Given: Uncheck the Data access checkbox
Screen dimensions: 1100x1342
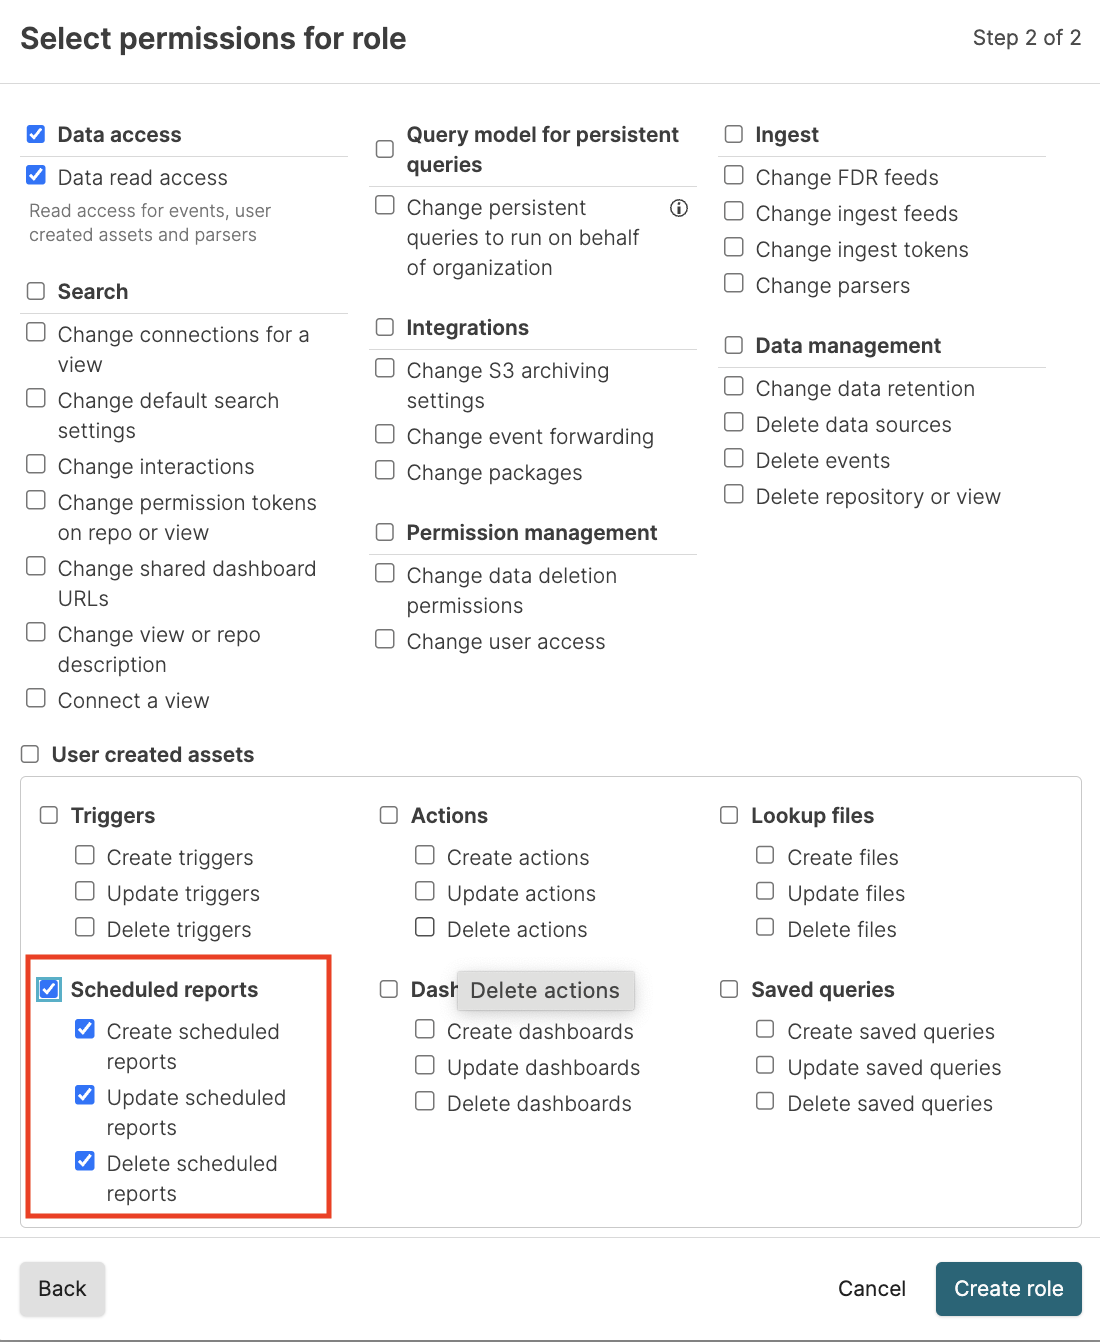Looking at the screenshot, I should (x=36, y=134).
